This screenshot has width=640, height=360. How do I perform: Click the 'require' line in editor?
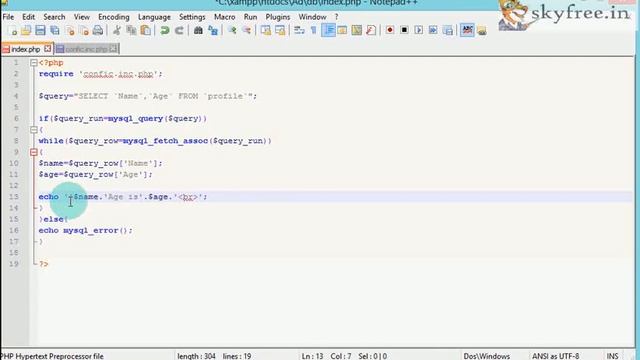[100, 74]
